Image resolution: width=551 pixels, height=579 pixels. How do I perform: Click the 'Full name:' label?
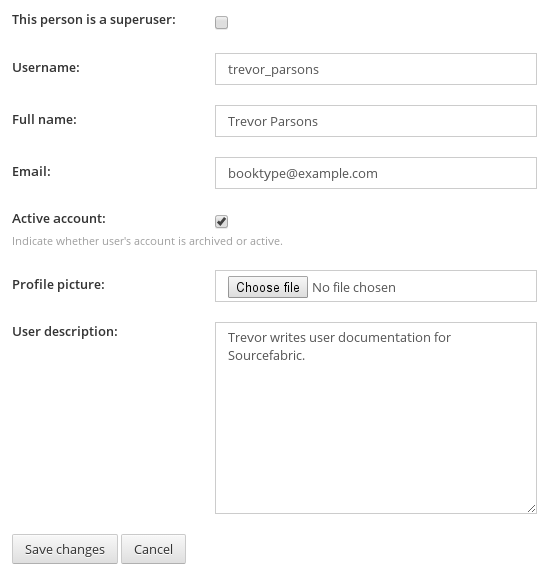tap(44, 120)
